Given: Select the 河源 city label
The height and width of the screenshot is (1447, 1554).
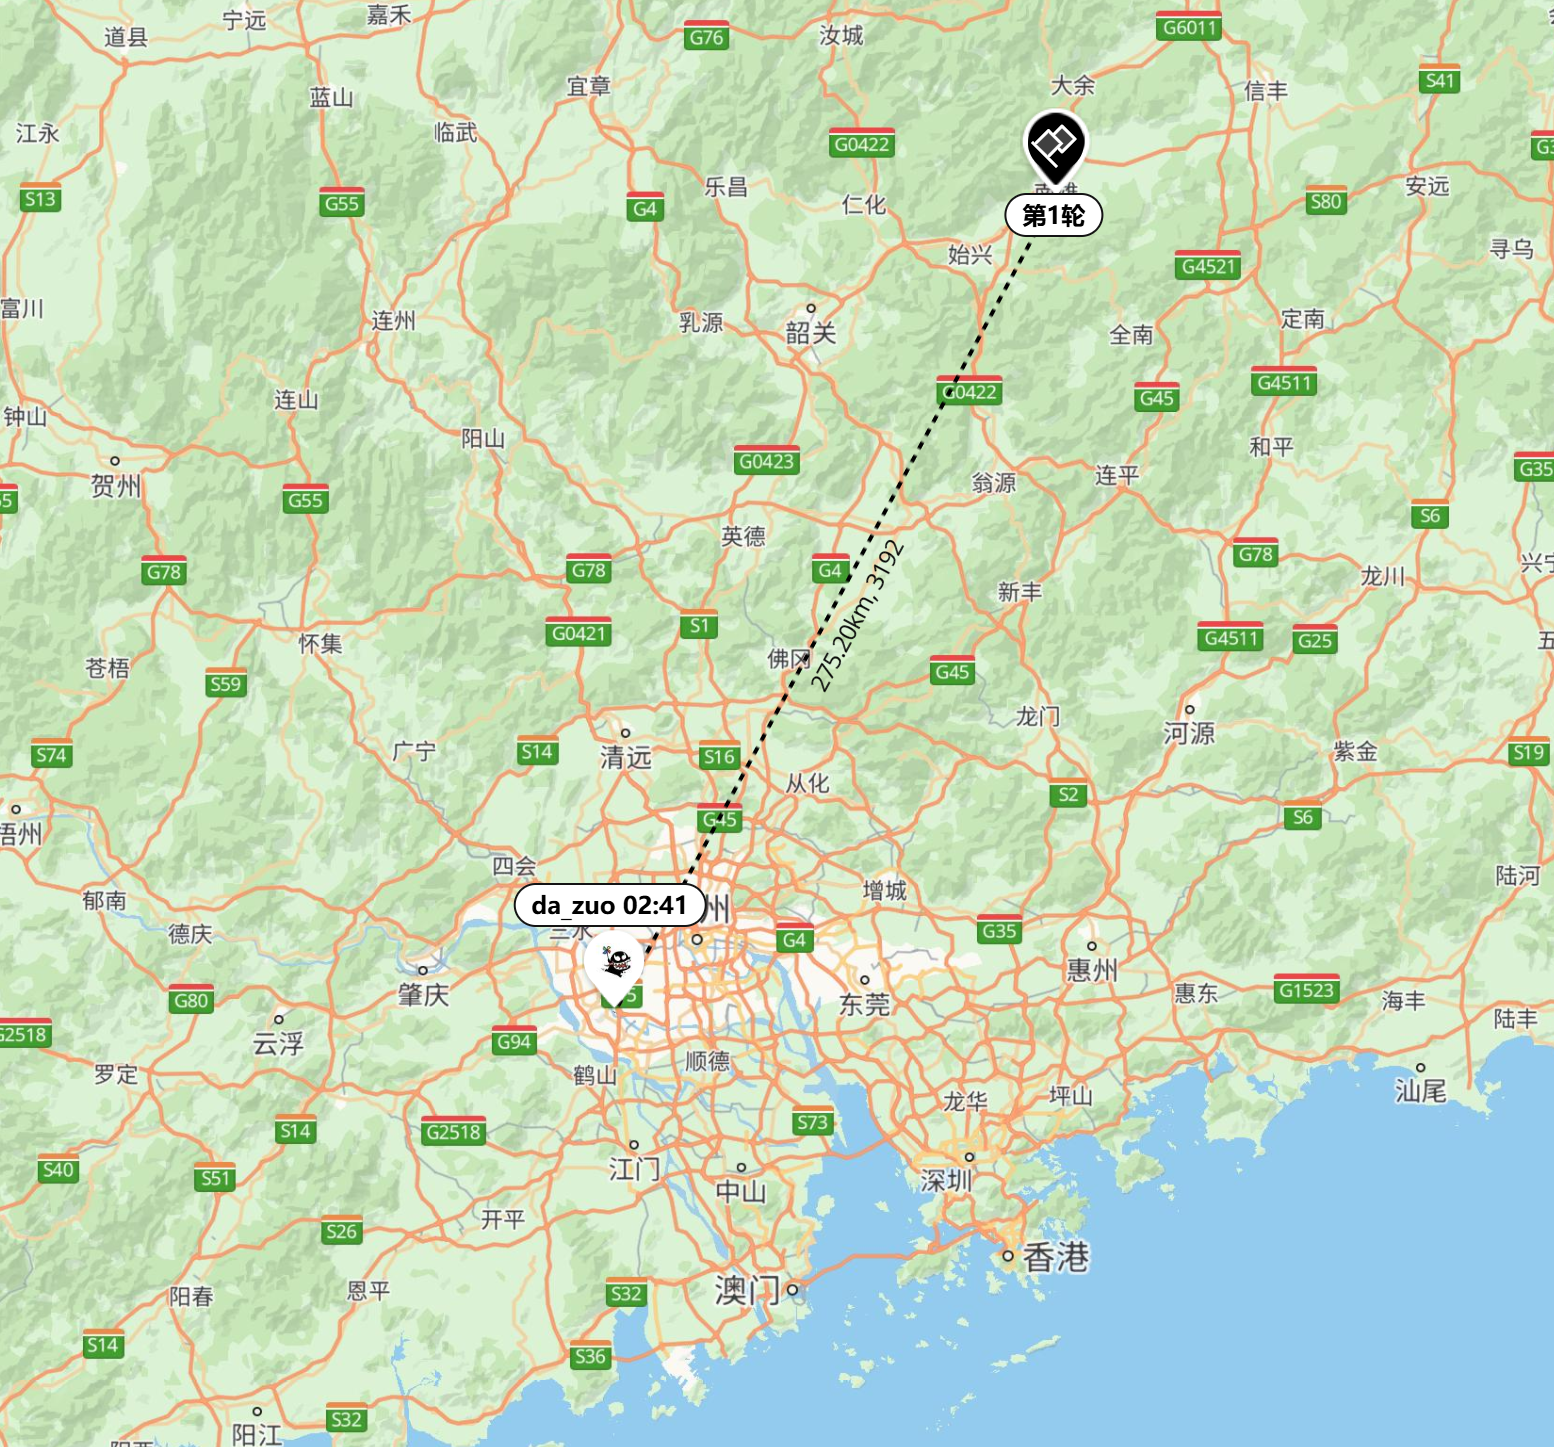Looking at the screenshot, I should 1189,733.
